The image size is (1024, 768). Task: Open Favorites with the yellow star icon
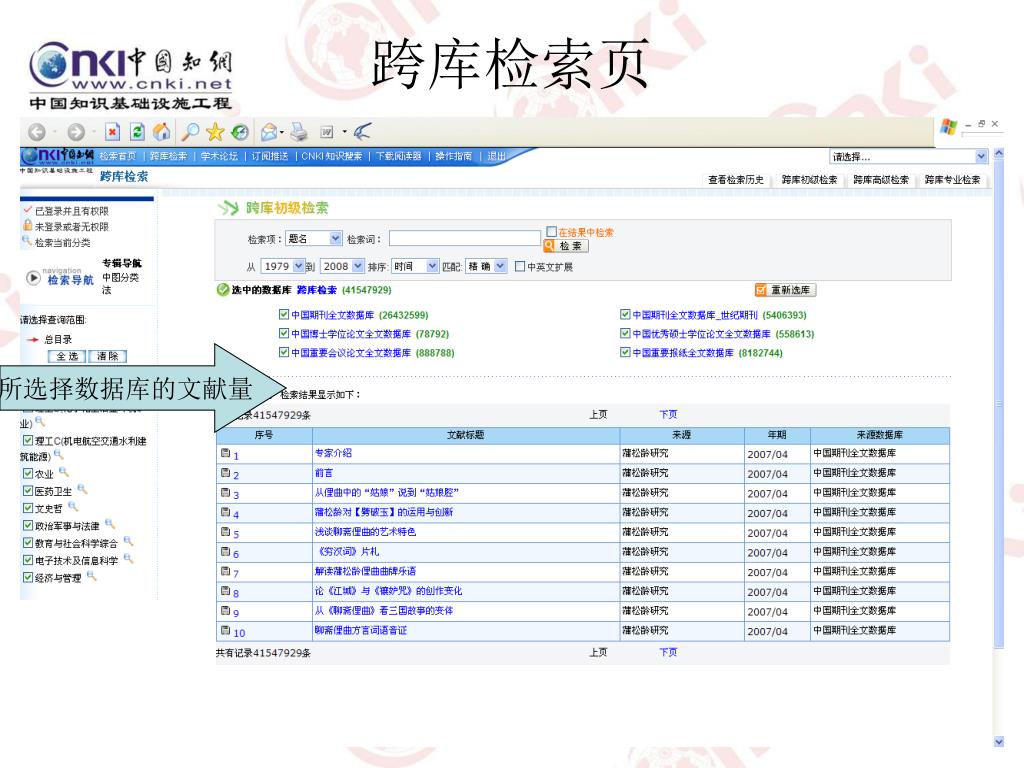pyautogui.click(x=215, y=132)
